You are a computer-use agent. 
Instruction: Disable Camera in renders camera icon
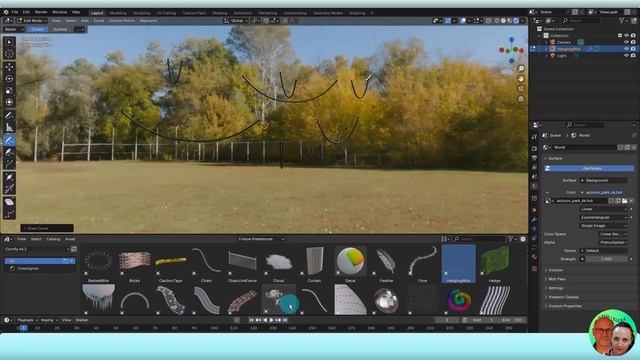pyautogui.click(x=633, y=42)
